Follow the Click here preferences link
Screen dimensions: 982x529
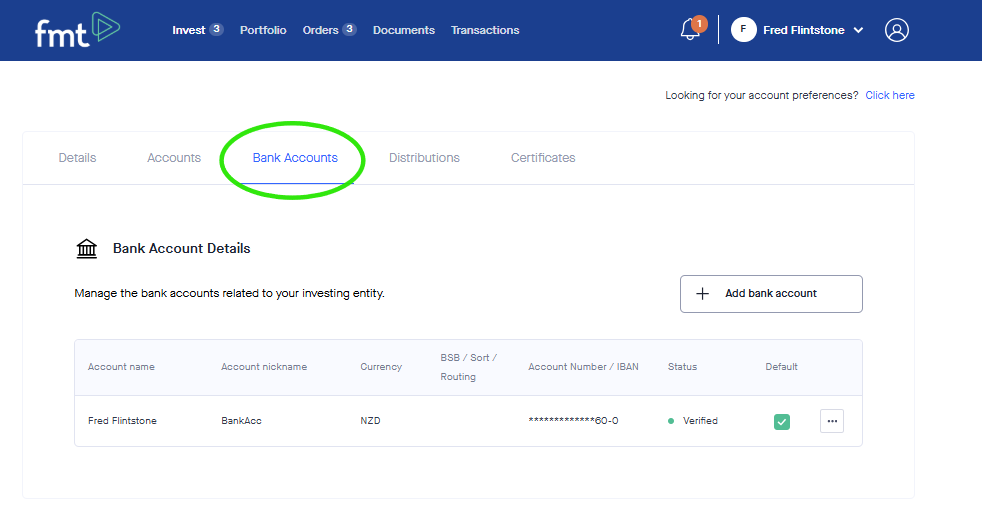coord(890,95)
